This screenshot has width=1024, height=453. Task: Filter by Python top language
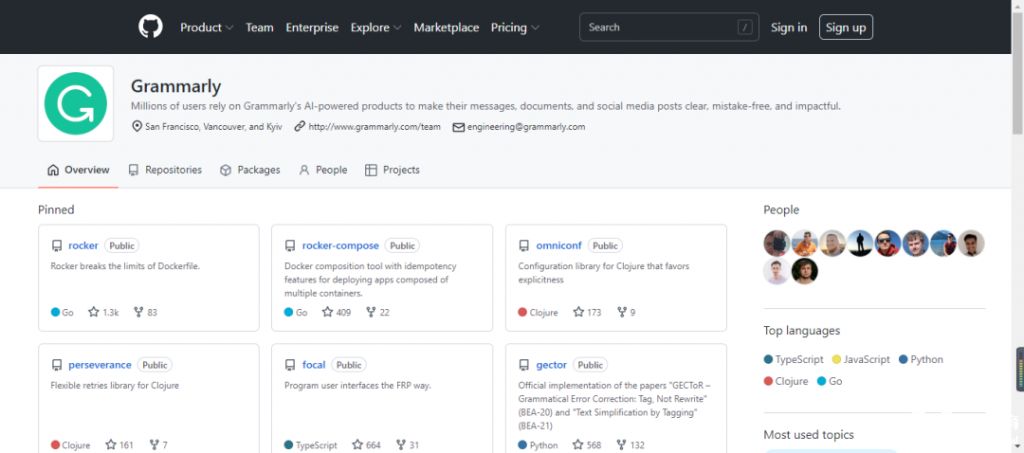tap(921, 360)
